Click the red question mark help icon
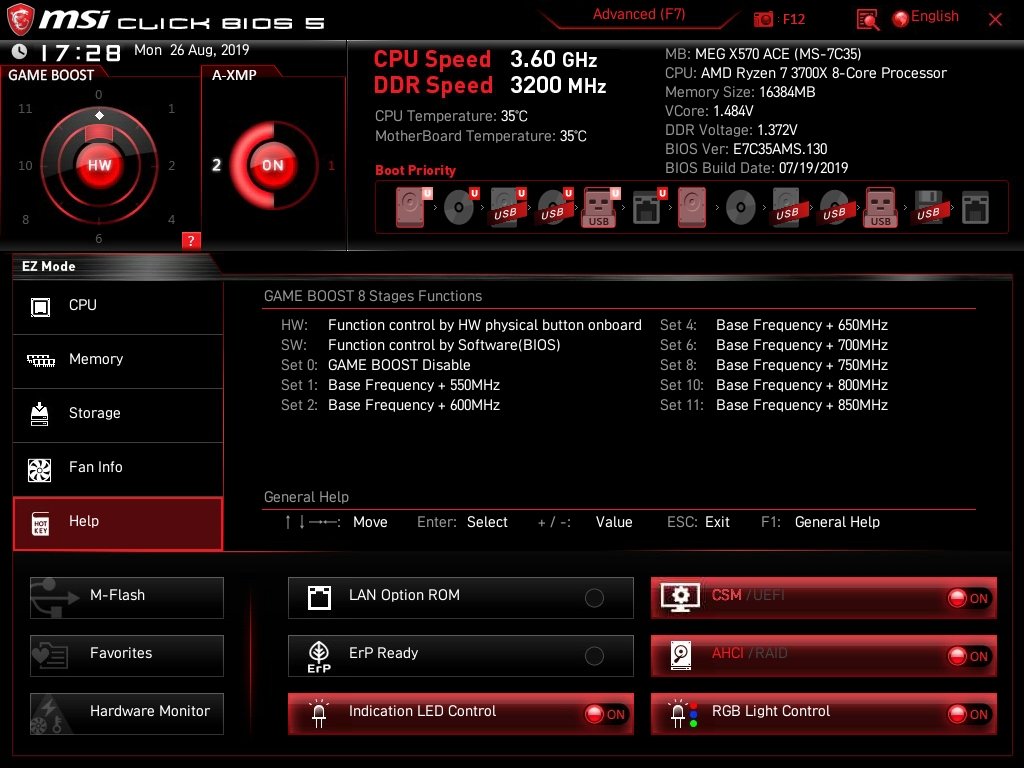Viewport: 1024px width, 768px height. pos(191,240)
